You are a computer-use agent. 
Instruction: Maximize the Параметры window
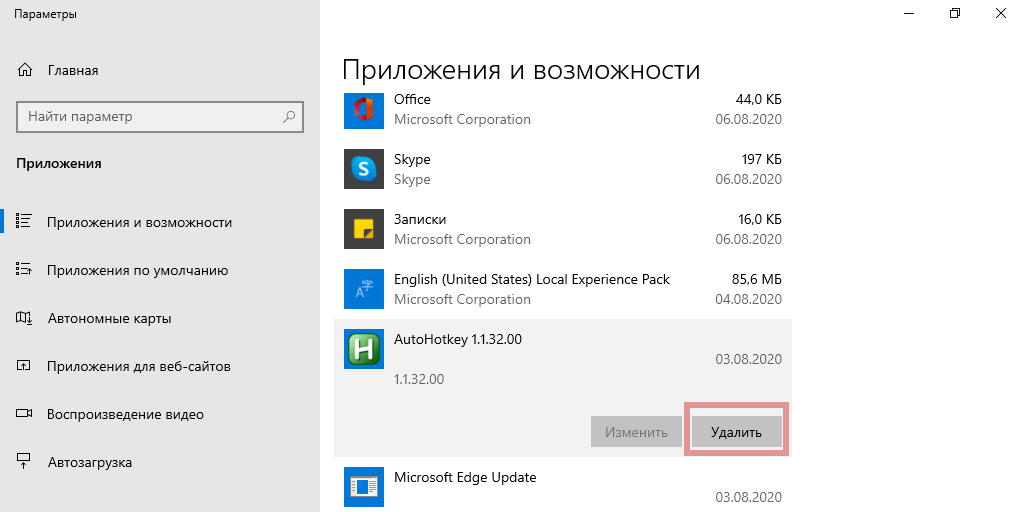click(955, 14)
